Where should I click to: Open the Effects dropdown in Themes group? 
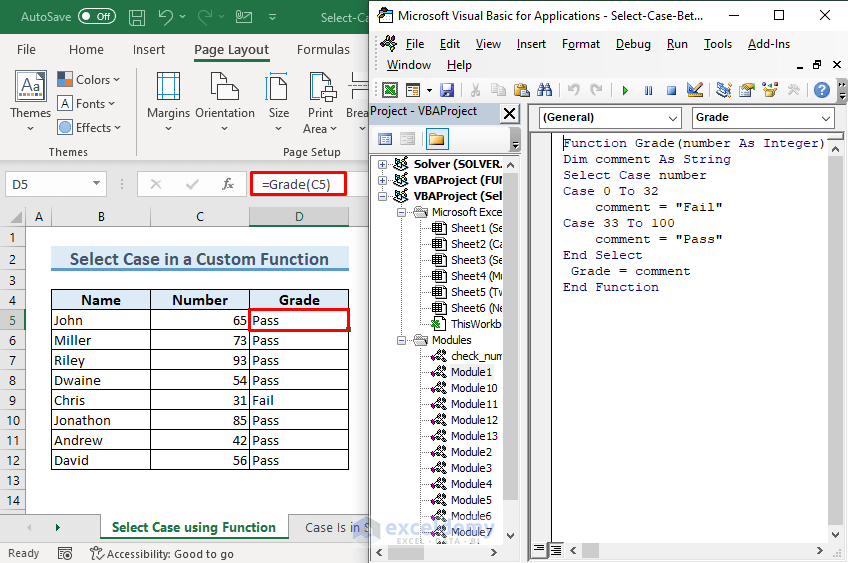pos(89,128)
